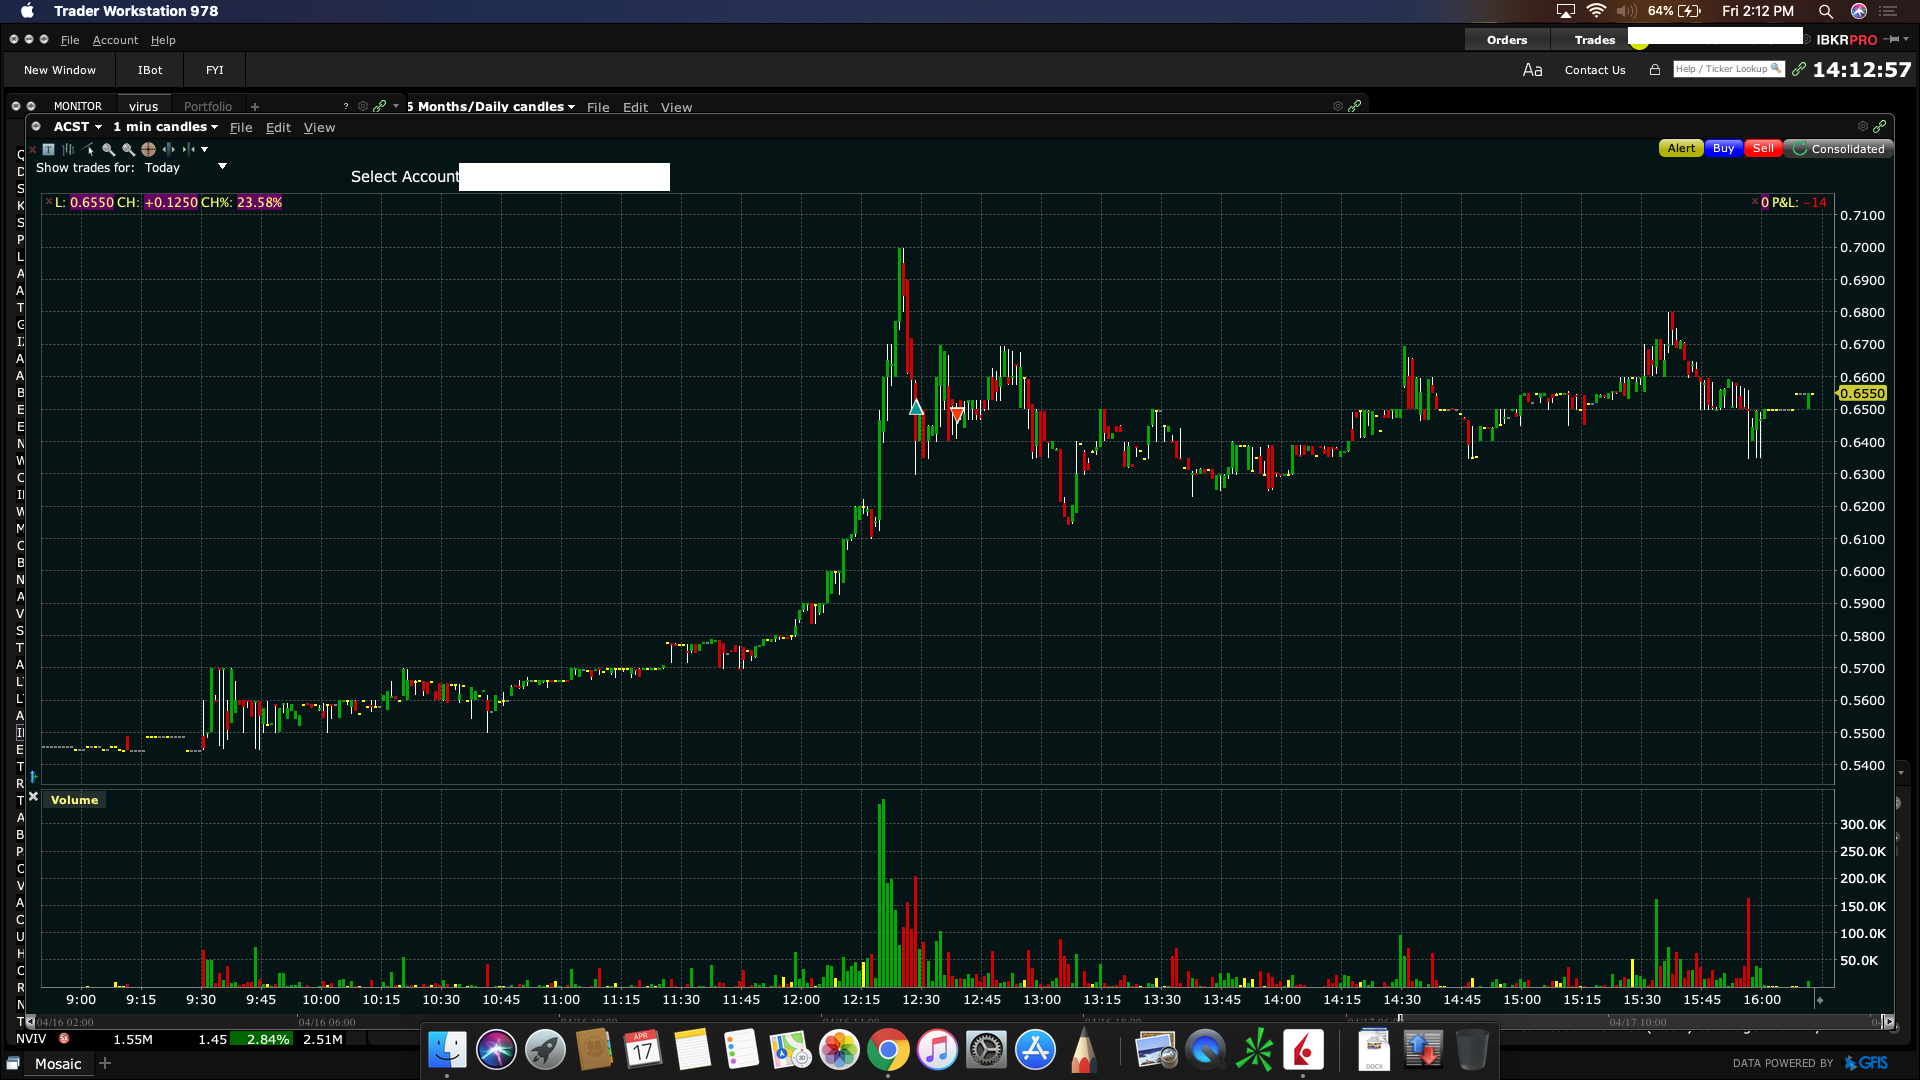Expand Show trades for Today dropdown
The height and width of the screenshot is (1080, 1920).
point(222,167)
